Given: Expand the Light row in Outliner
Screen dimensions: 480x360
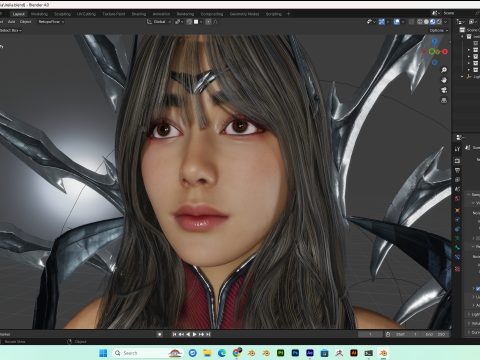Looking at the screenshot, I should coord(462,77).
